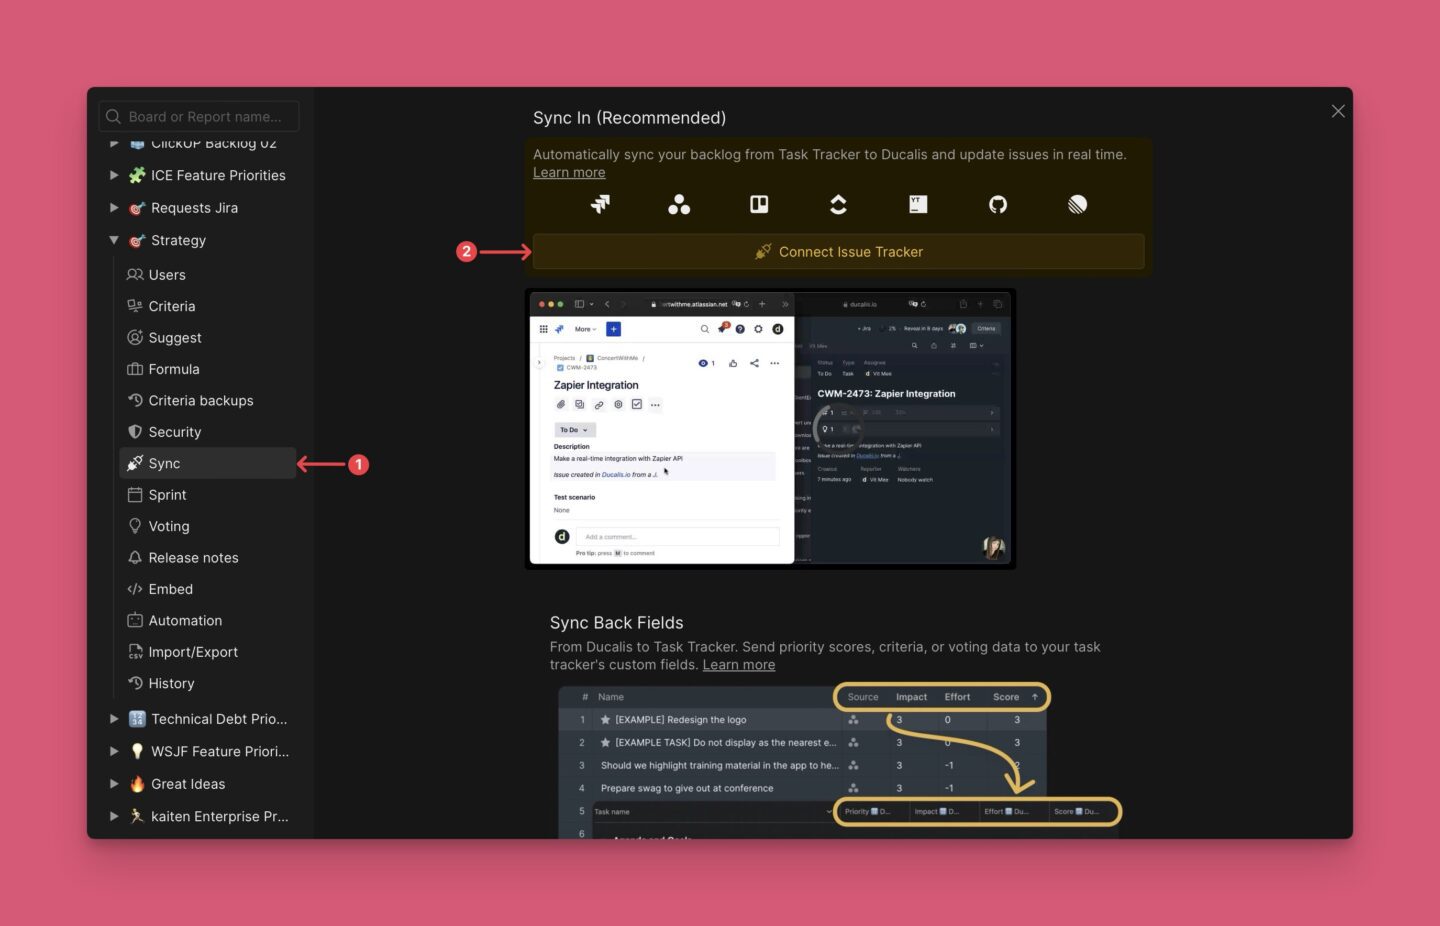Select the YouTrack icon
The width and height of the screenshot is (1440, 926).
click(917, 204)
